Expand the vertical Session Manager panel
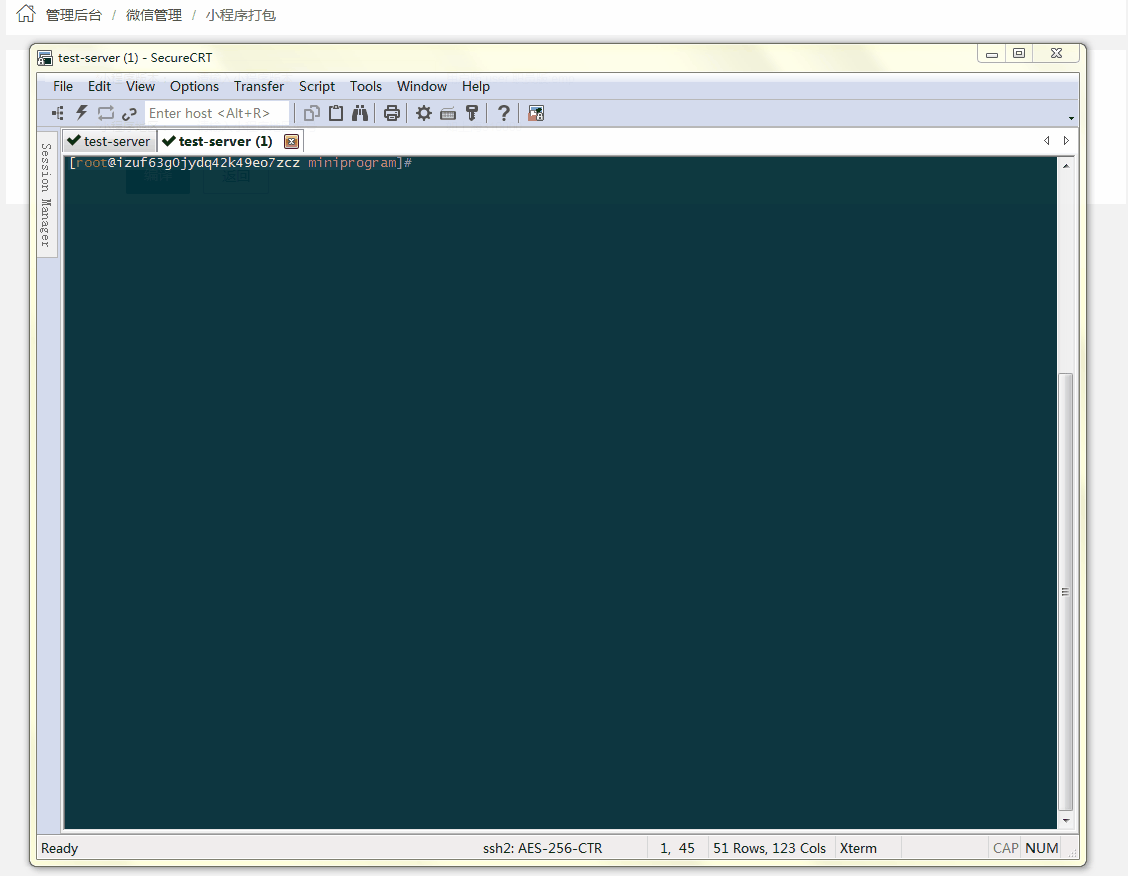Viewport: 1128px width, 876px height. [46, 194]
